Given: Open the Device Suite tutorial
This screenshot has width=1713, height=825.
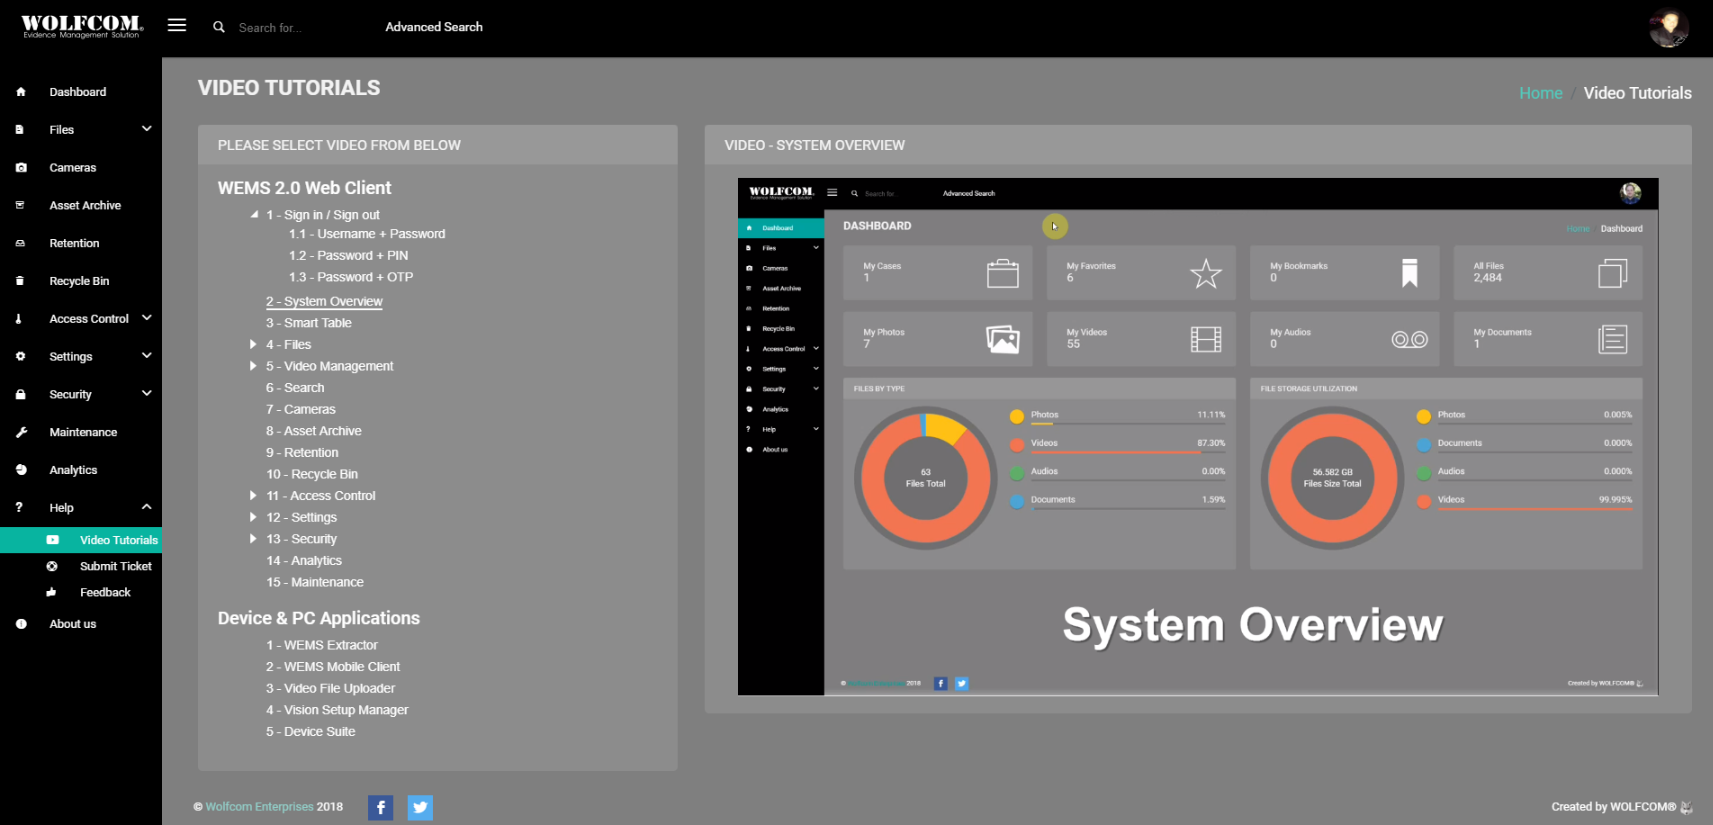Looking at the screenshot, I should click(x=311, y=732).
